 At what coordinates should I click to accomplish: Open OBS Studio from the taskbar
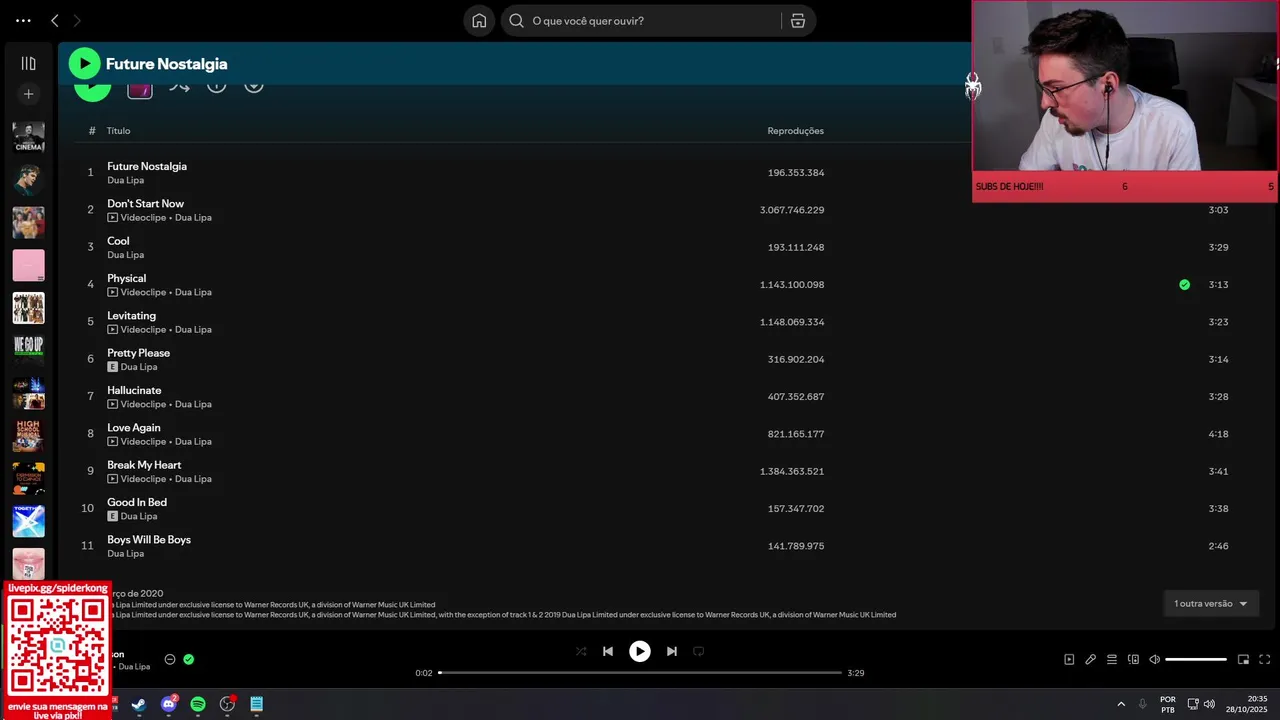(227, 704)
